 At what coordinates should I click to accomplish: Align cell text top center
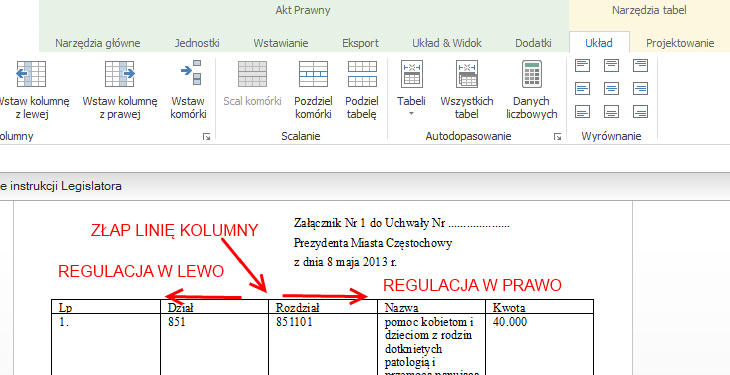click(611, 65)
